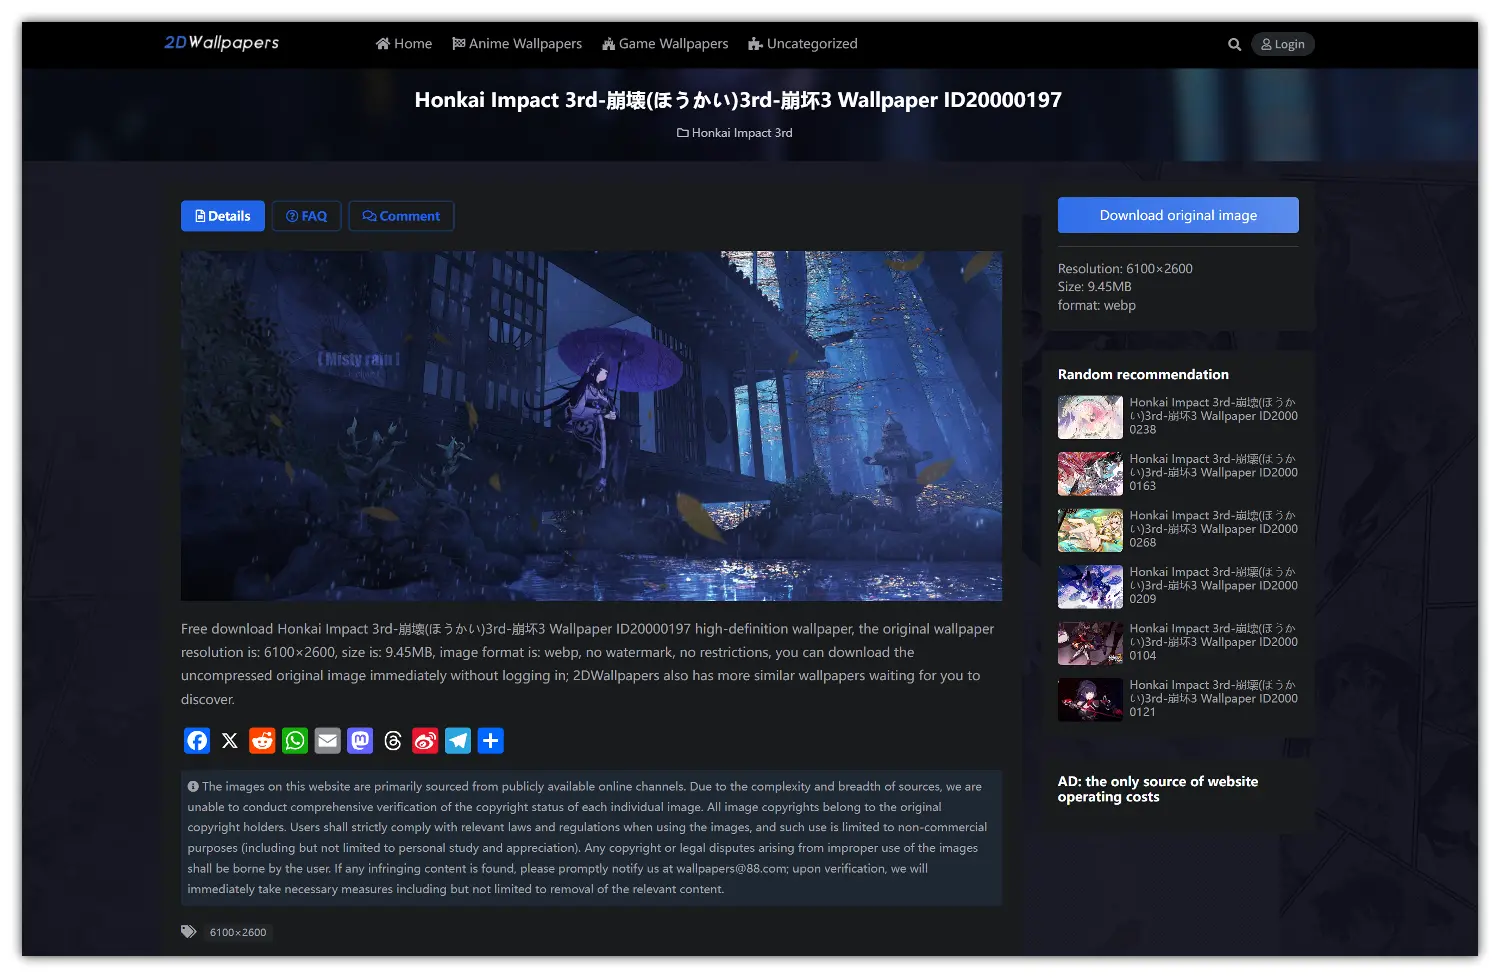Open recommended wallpaper ID20000268 title link

(1214, 529)
